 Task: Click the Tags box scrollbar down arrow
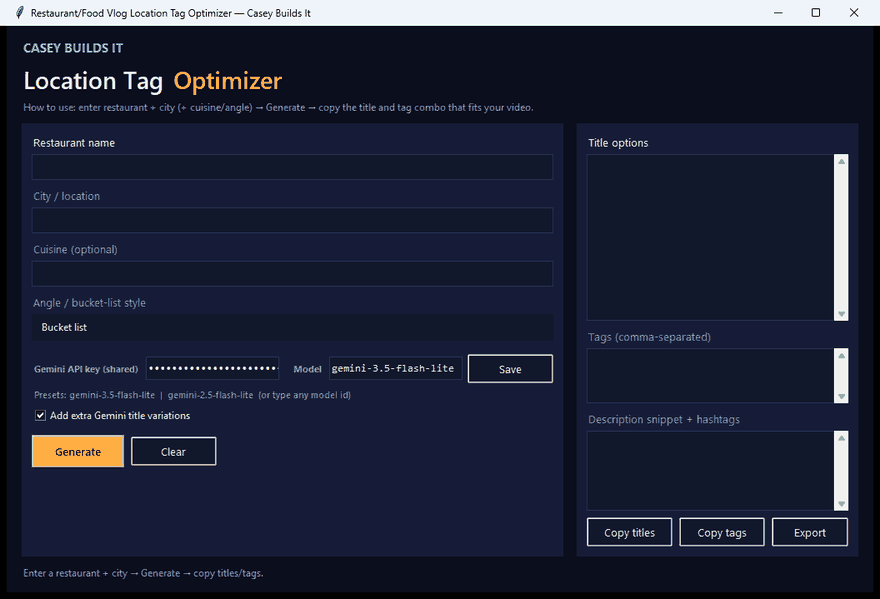[x=841, y=396]
